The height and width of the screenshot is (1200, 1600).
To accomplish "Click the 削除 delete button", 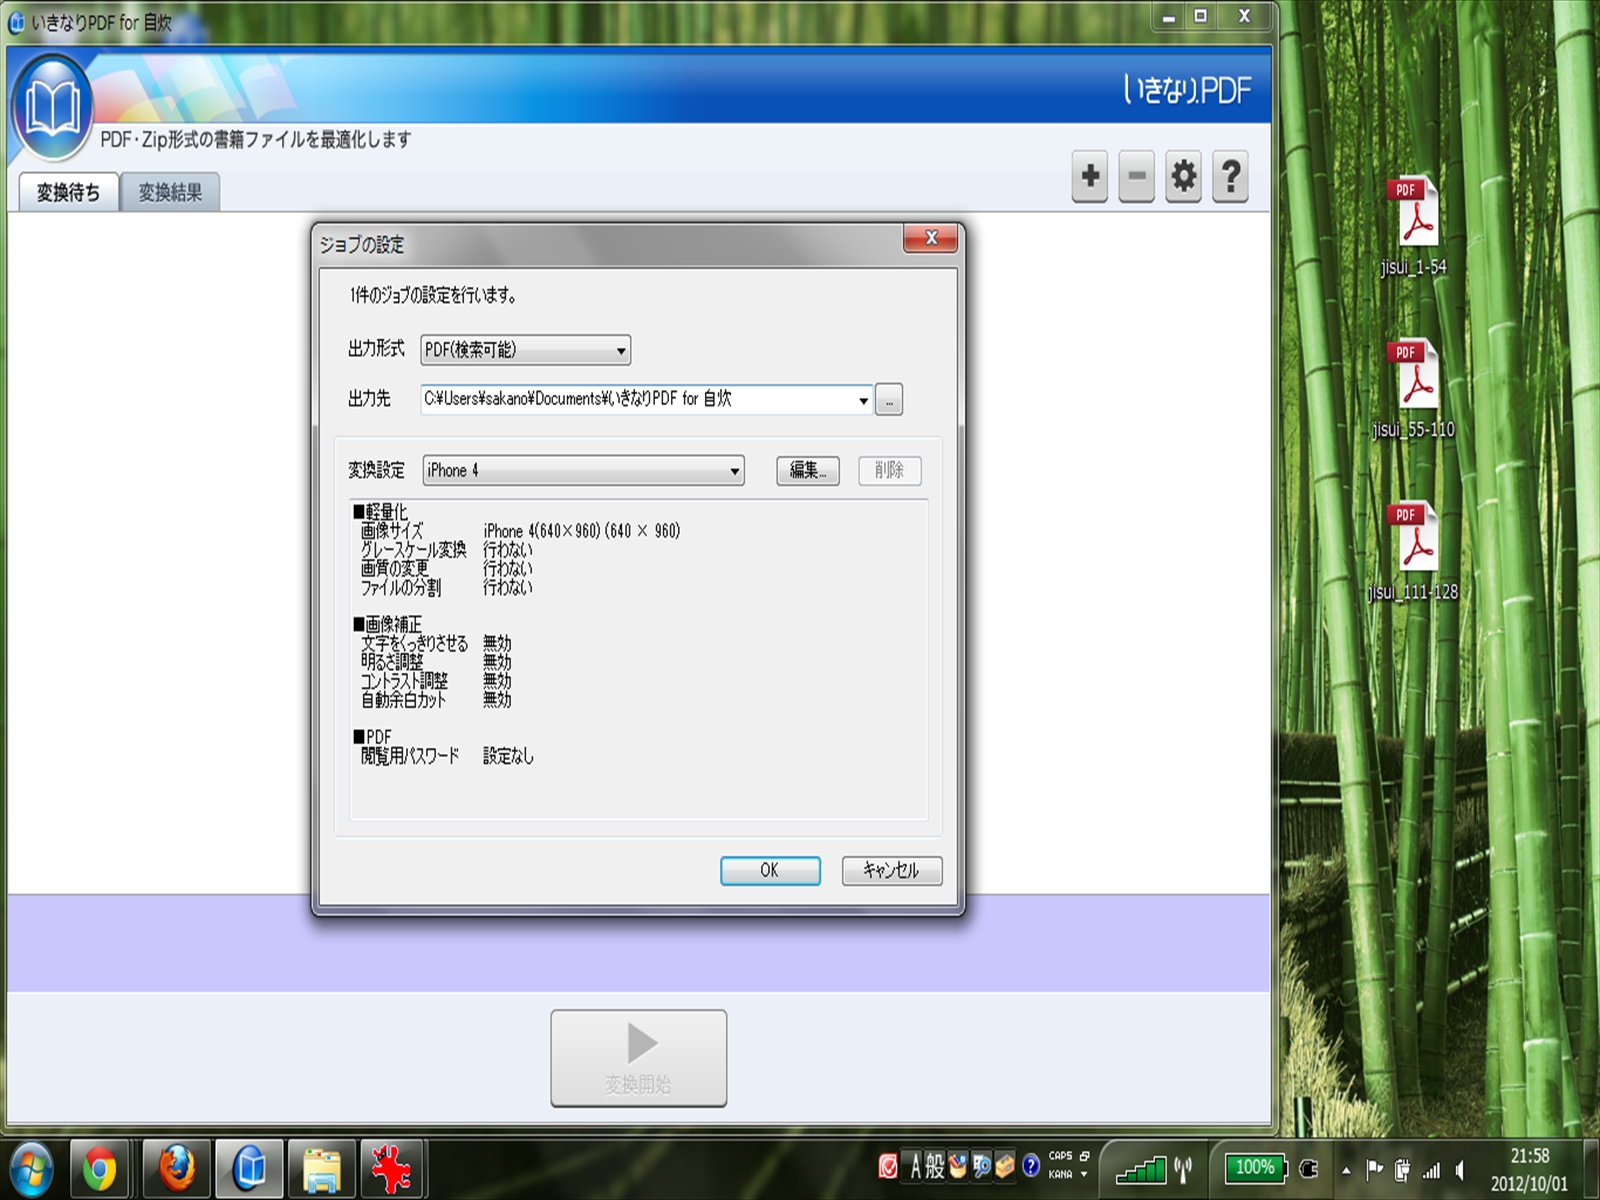I will 889,471.
